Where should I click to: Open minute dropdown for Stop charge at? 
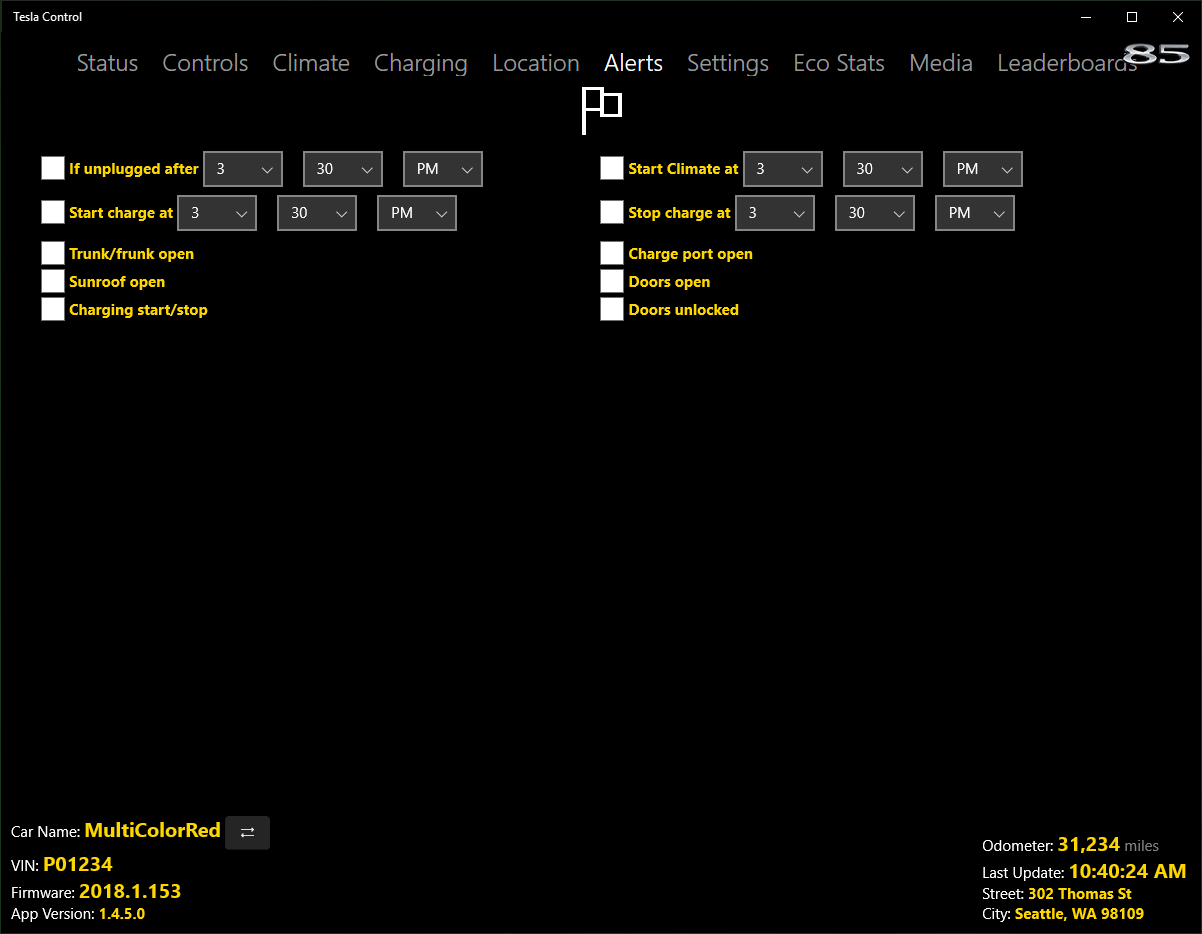click(x=875, y=213)
